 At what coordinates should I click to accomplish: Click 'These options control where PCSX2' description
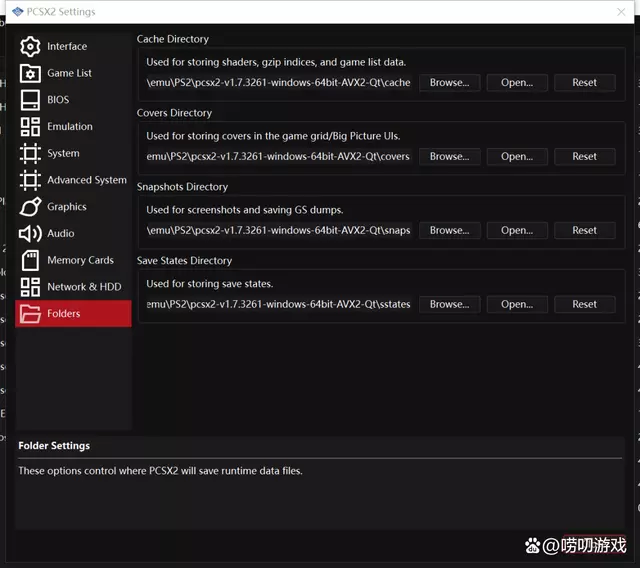[x=160, y=471]
